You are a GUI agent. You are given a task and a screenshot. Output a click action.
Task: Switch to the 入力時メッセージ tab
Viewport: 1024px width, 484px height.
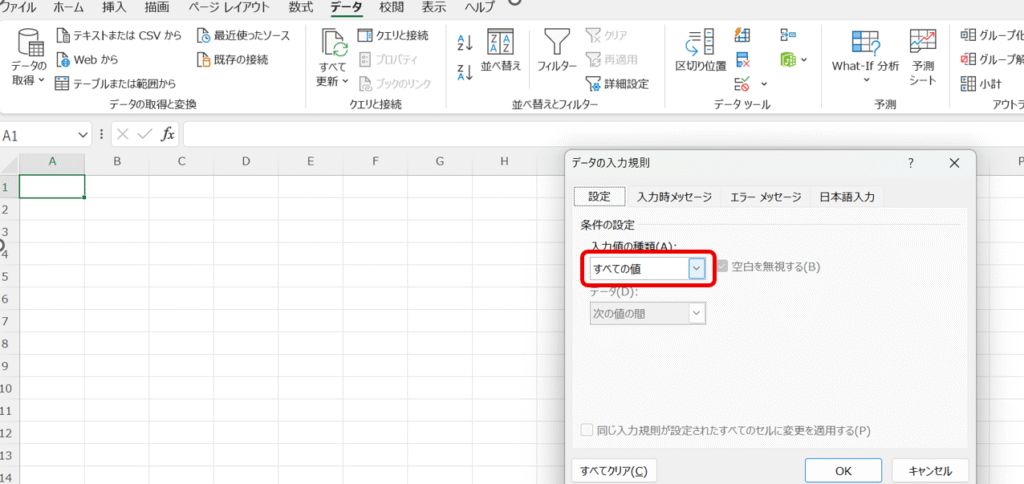(674, 197)
